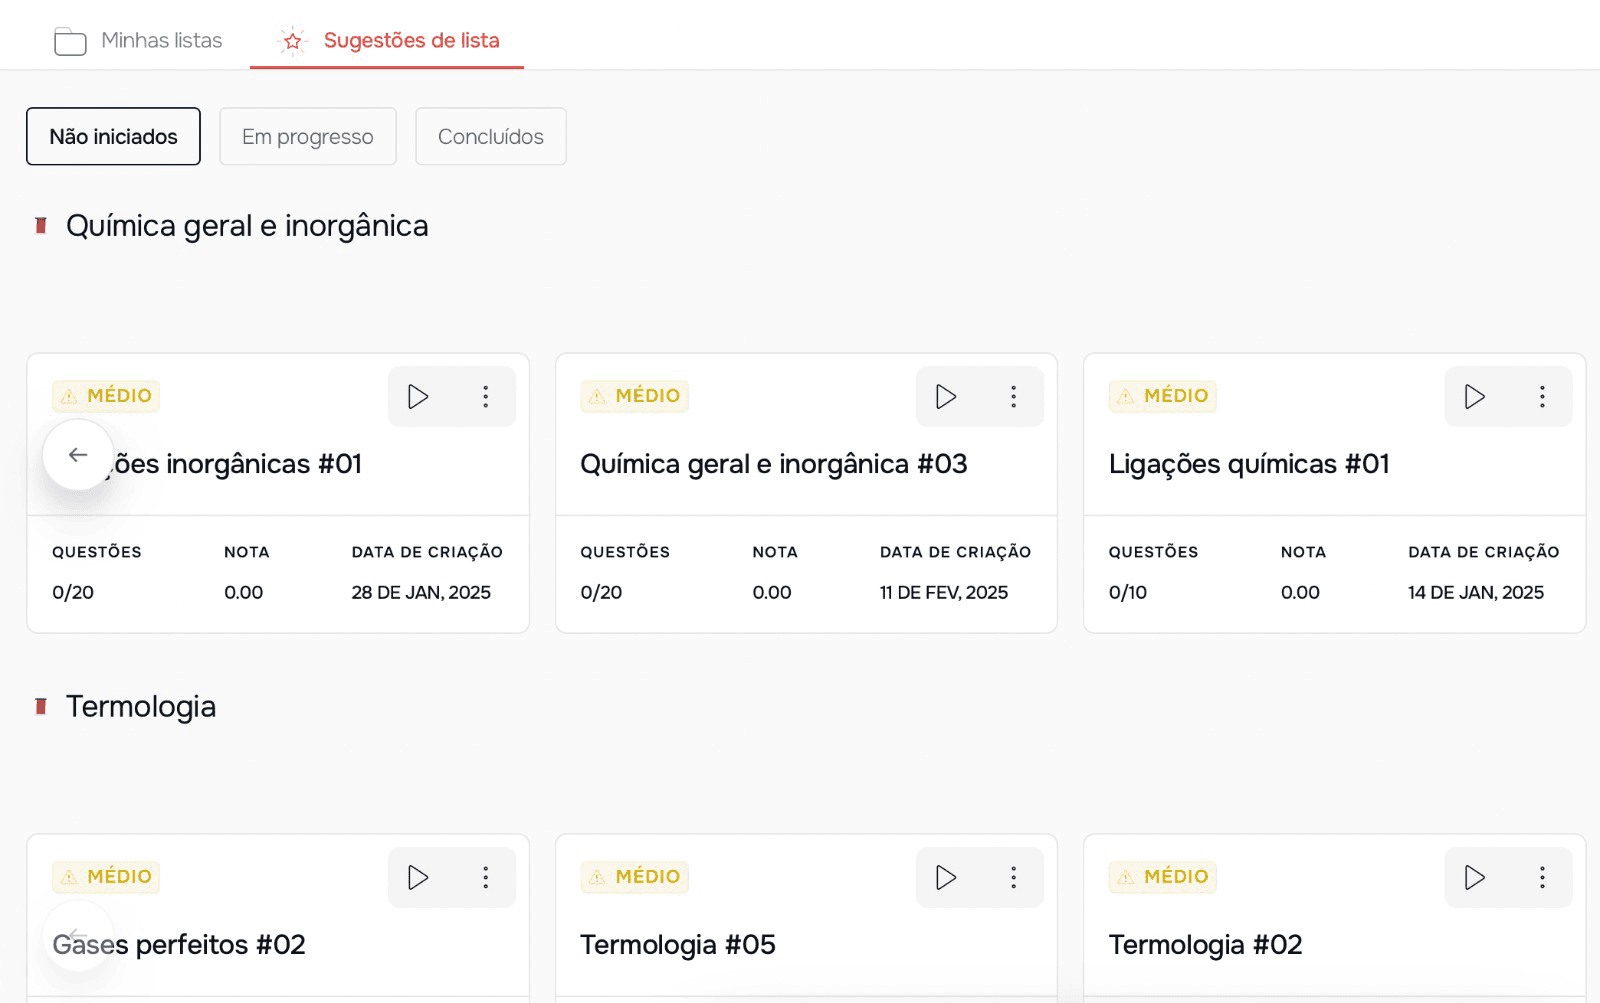The height and width of the screenshot is (1003, 1600).
Task: Click the back arrow in Química geral carousel
Action: coord(78,455)
